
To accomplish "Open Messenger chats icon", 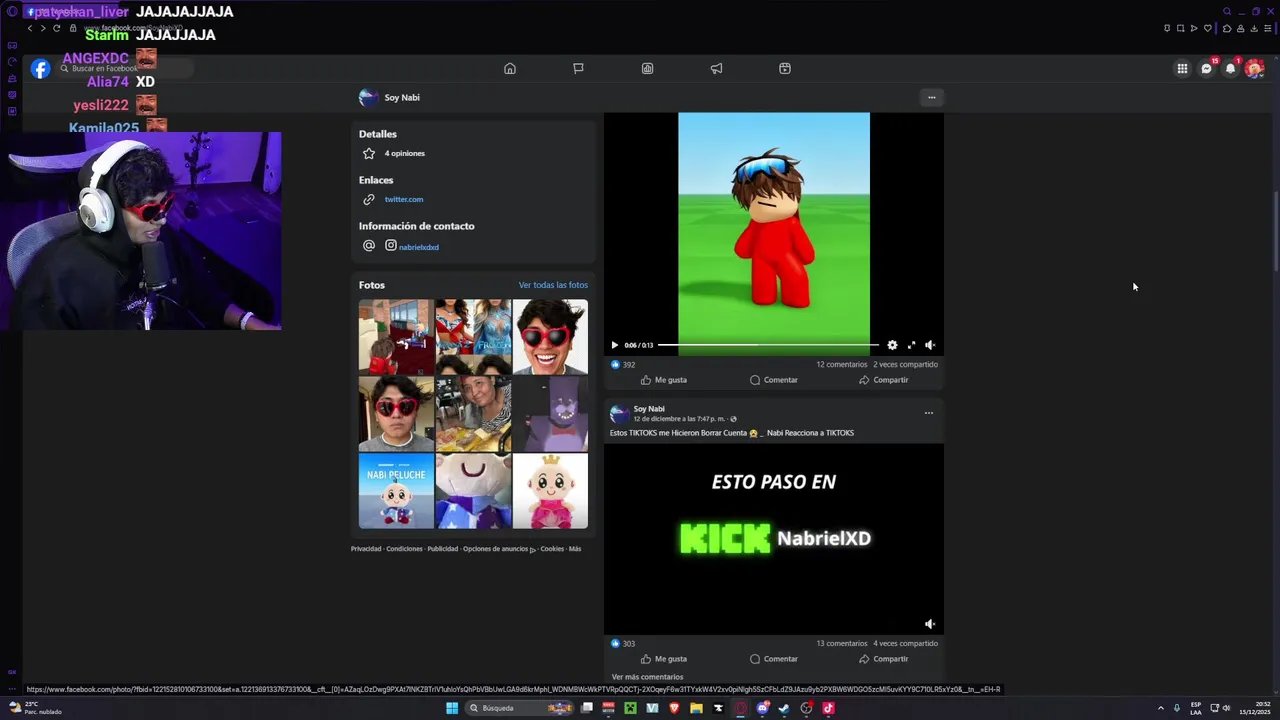I will pos(1207,69).
